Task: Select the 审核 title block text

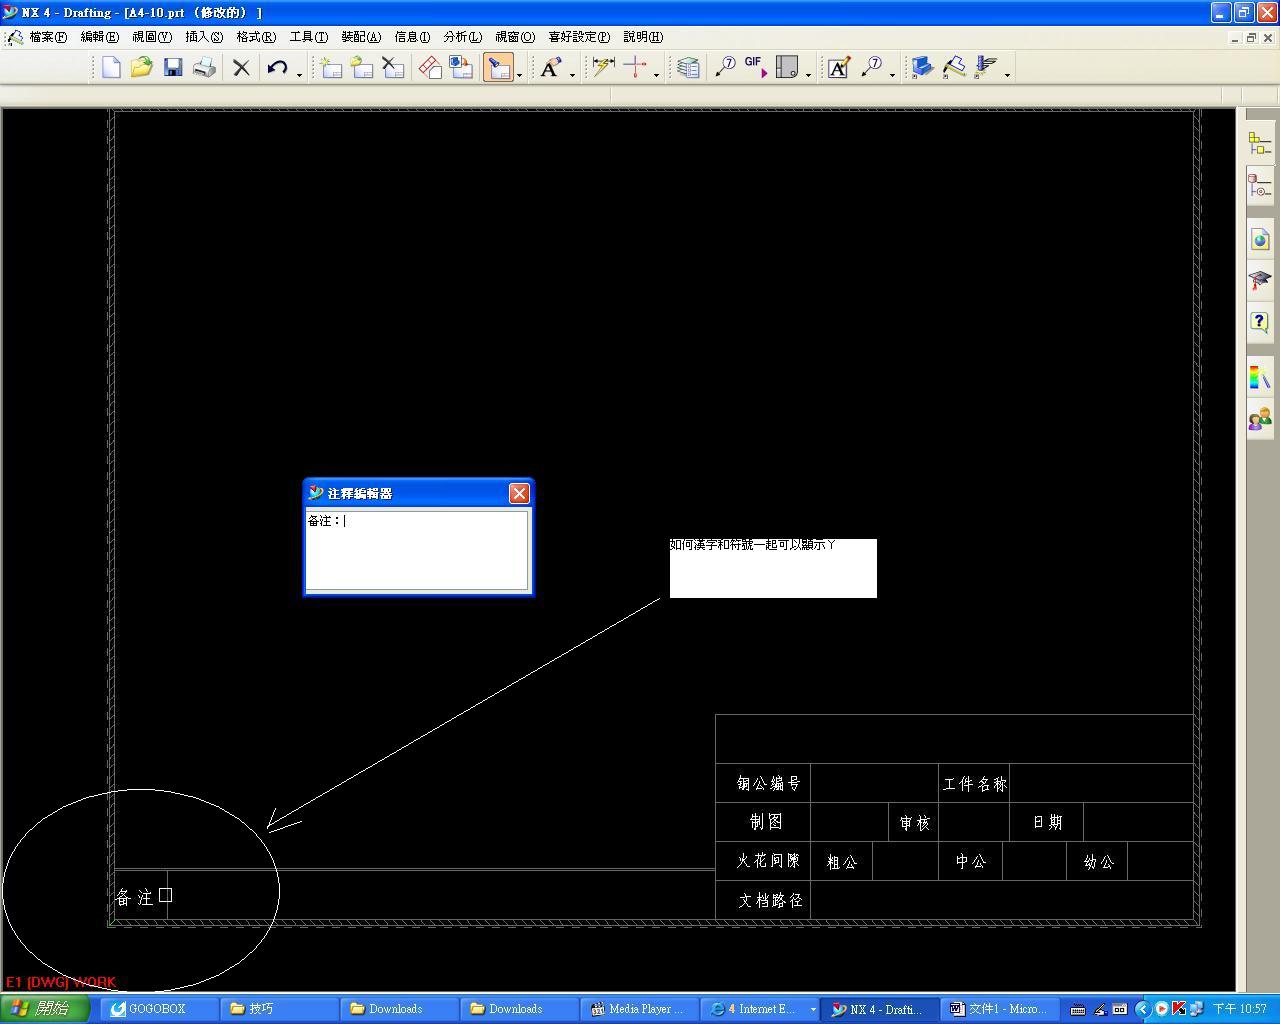Action: pos(915,823)
